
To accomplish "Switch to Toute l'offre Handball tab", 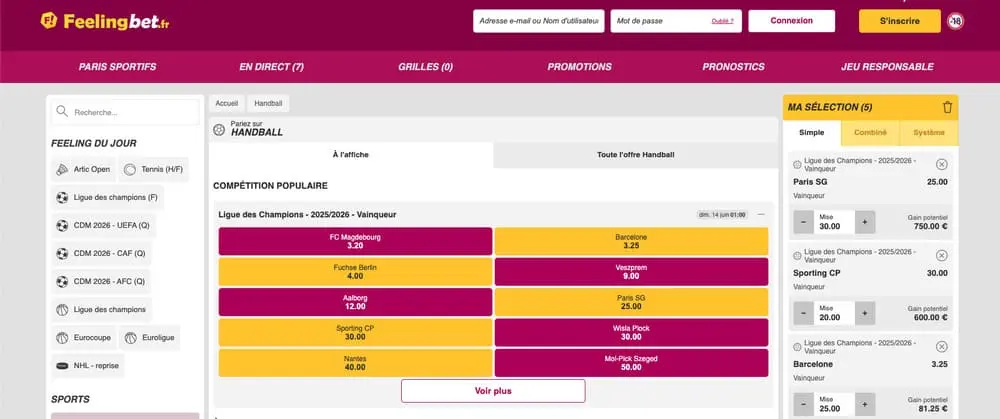I will click(x=635, y=155).
